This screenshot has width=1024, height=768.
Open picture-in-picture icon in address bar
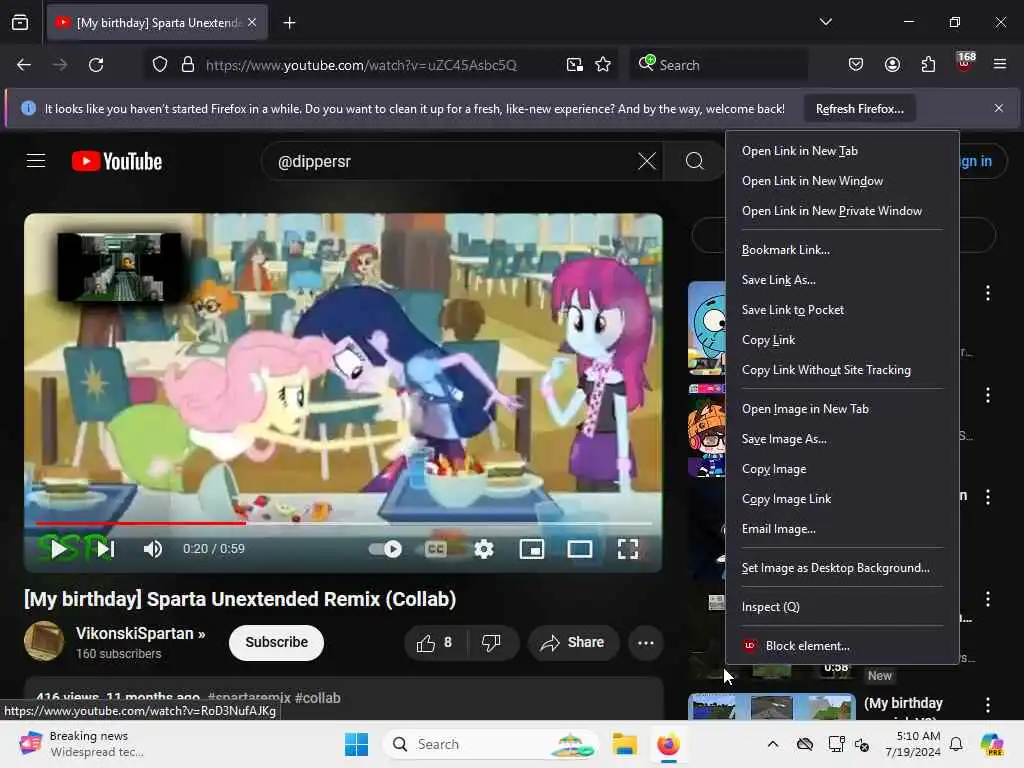click(575, 65)
